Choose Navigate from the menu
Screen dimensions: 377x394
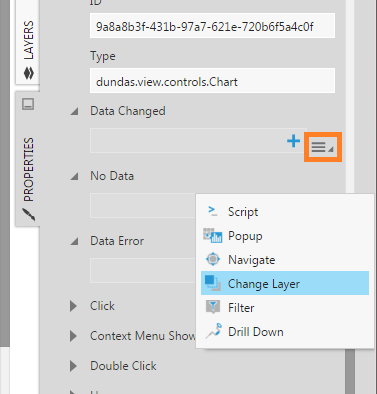click(285, 260)
